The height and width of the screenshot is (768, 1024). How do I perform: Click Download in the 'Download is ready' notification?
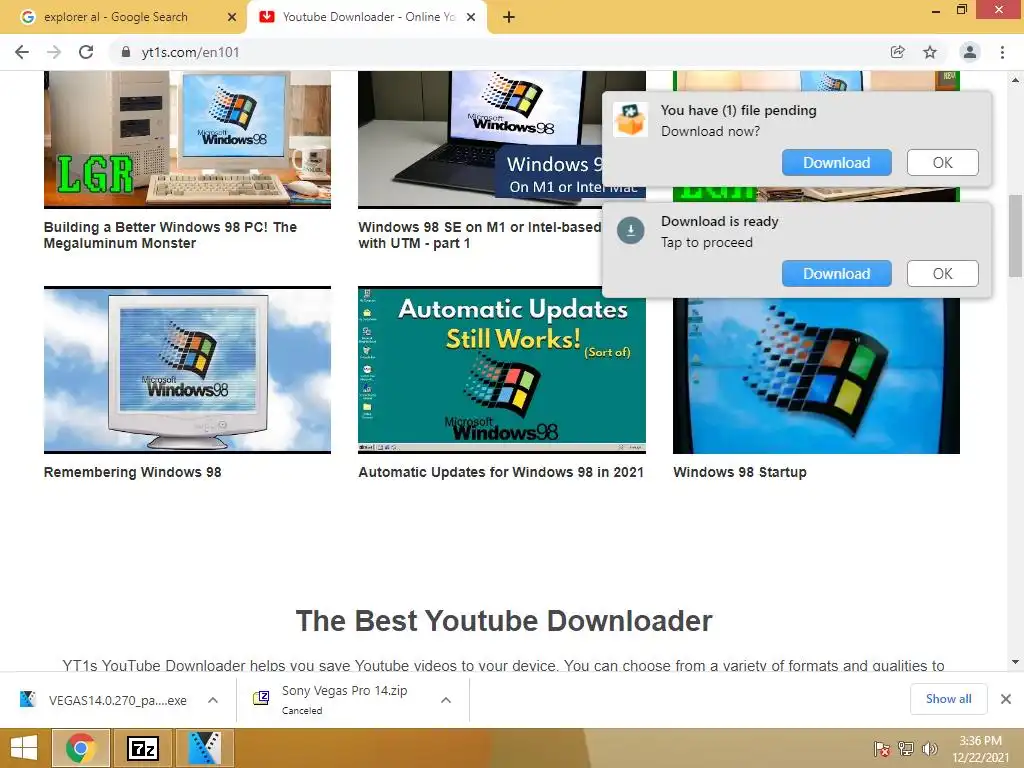(x=837, y=274)
